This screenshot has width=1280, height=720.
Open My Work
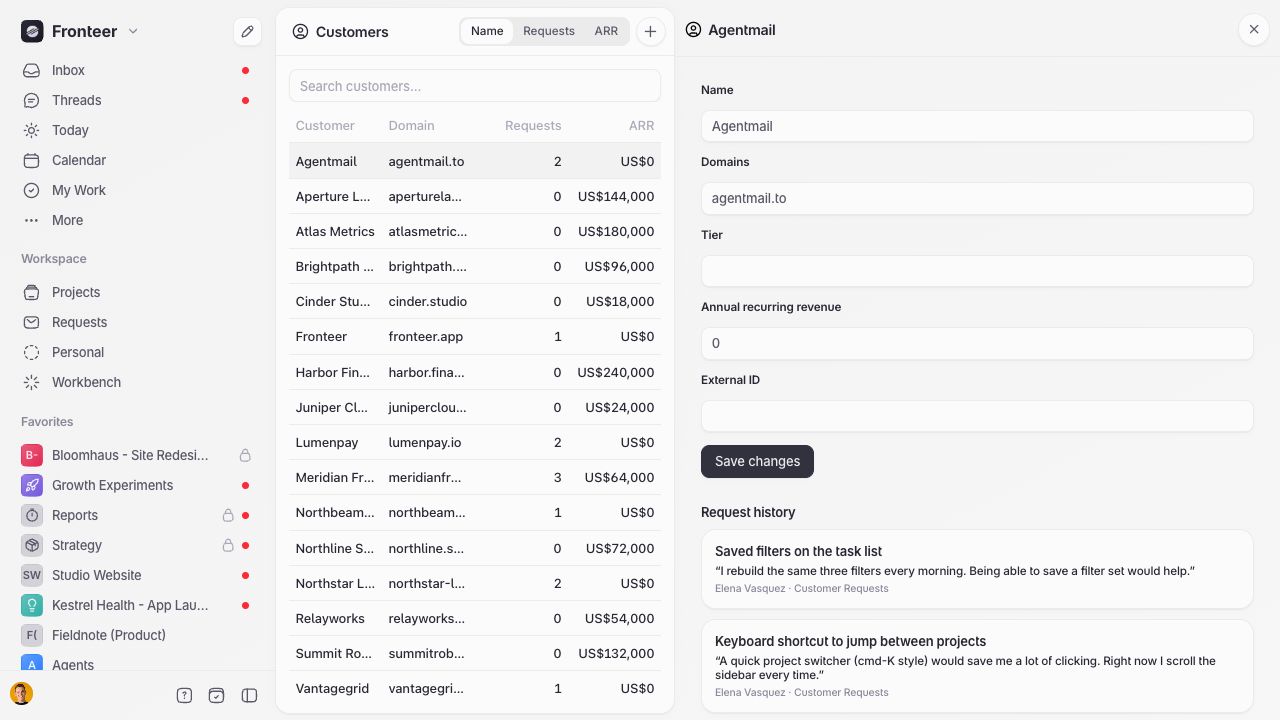coord(137,190)
